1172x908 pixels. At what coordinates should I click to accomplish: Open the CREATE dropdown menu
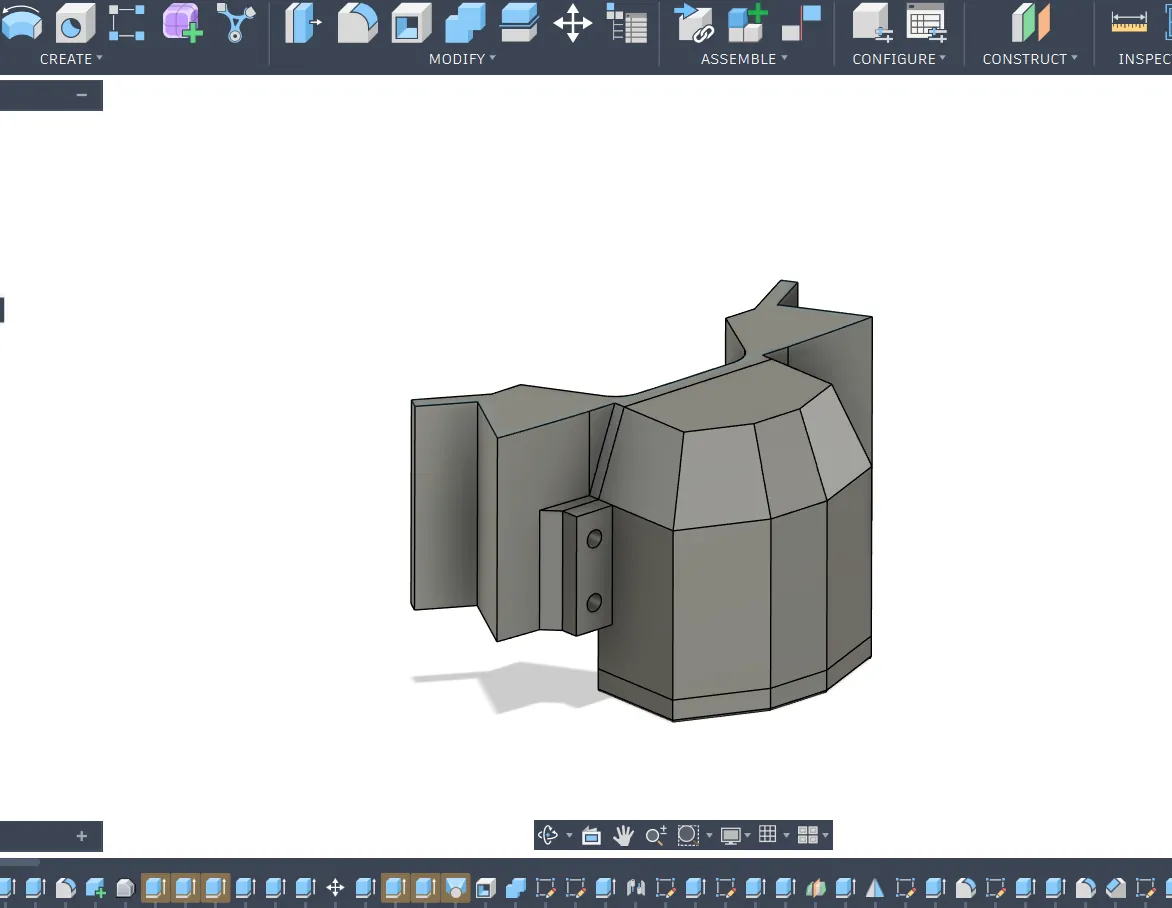71,59
